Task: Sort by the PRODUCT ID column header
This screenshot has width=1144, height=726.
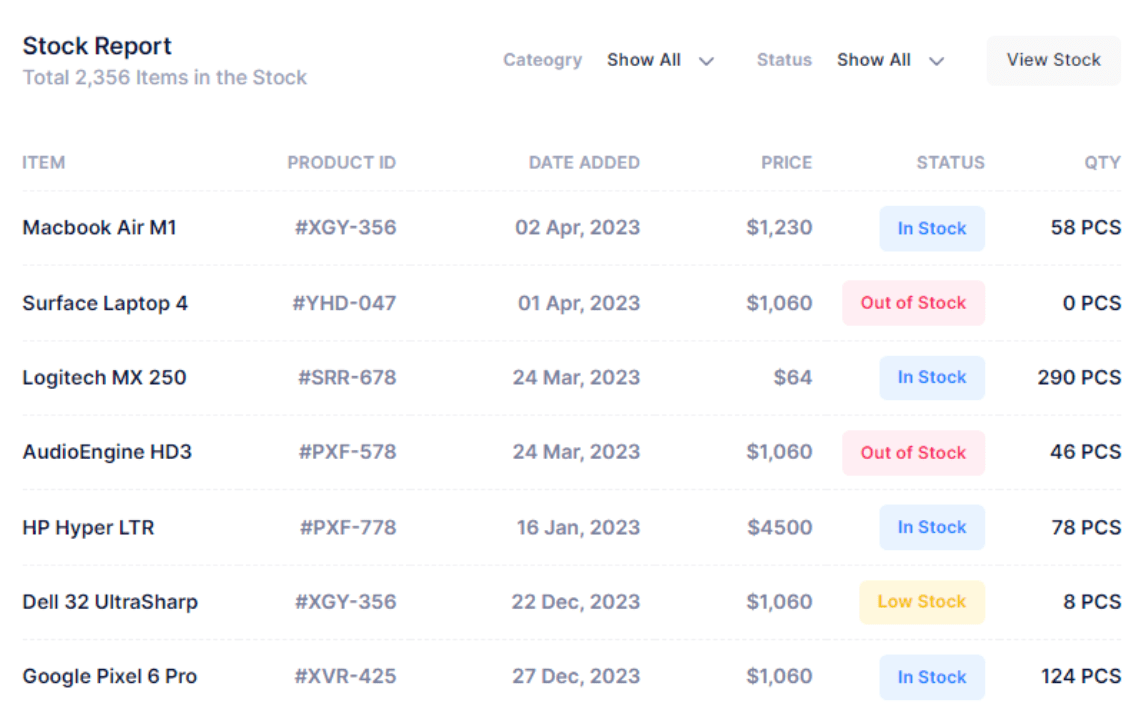Action: [341, 163]
